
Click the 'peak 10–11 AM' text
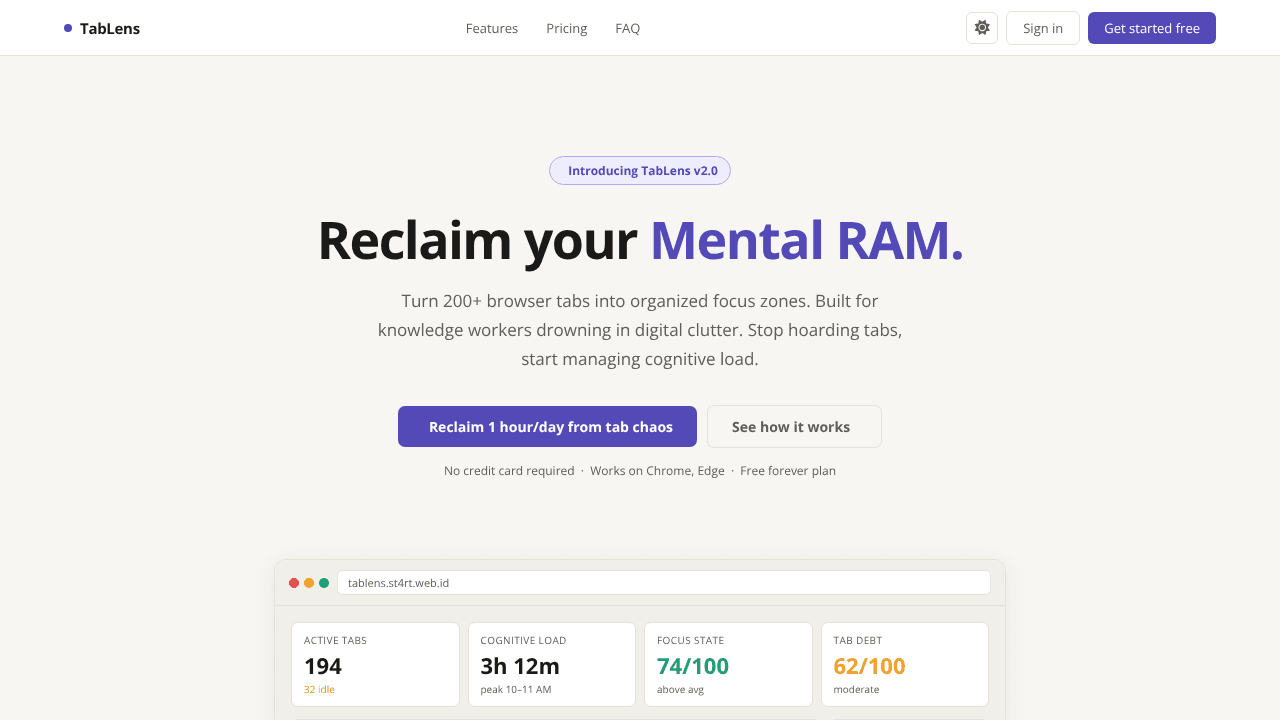pos(516,690)
